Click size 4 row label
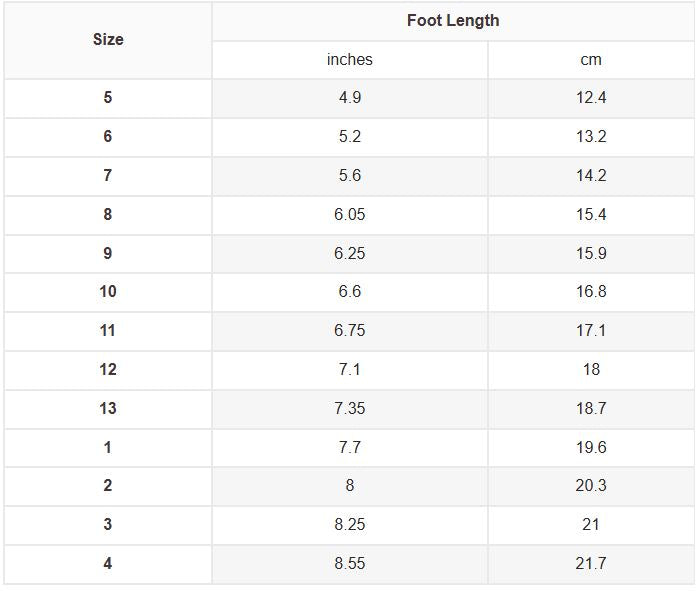 108,564
